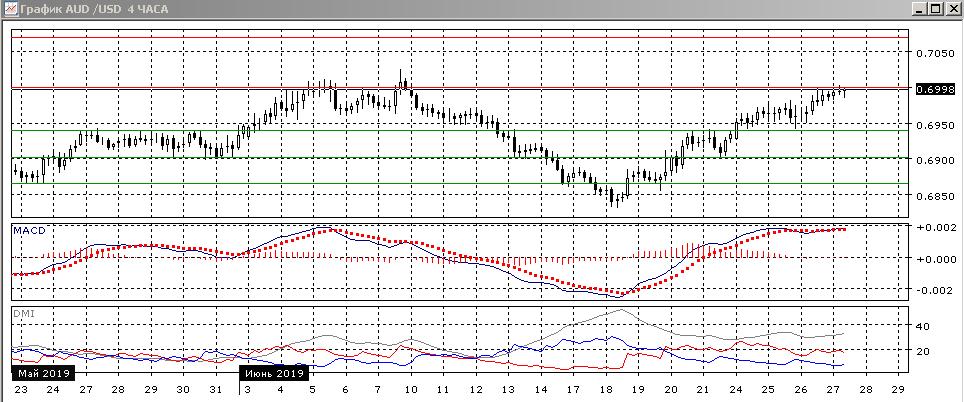Select the current price label 0.6998
This screenshot has width=964, height=402.
[x=935, y=89]
